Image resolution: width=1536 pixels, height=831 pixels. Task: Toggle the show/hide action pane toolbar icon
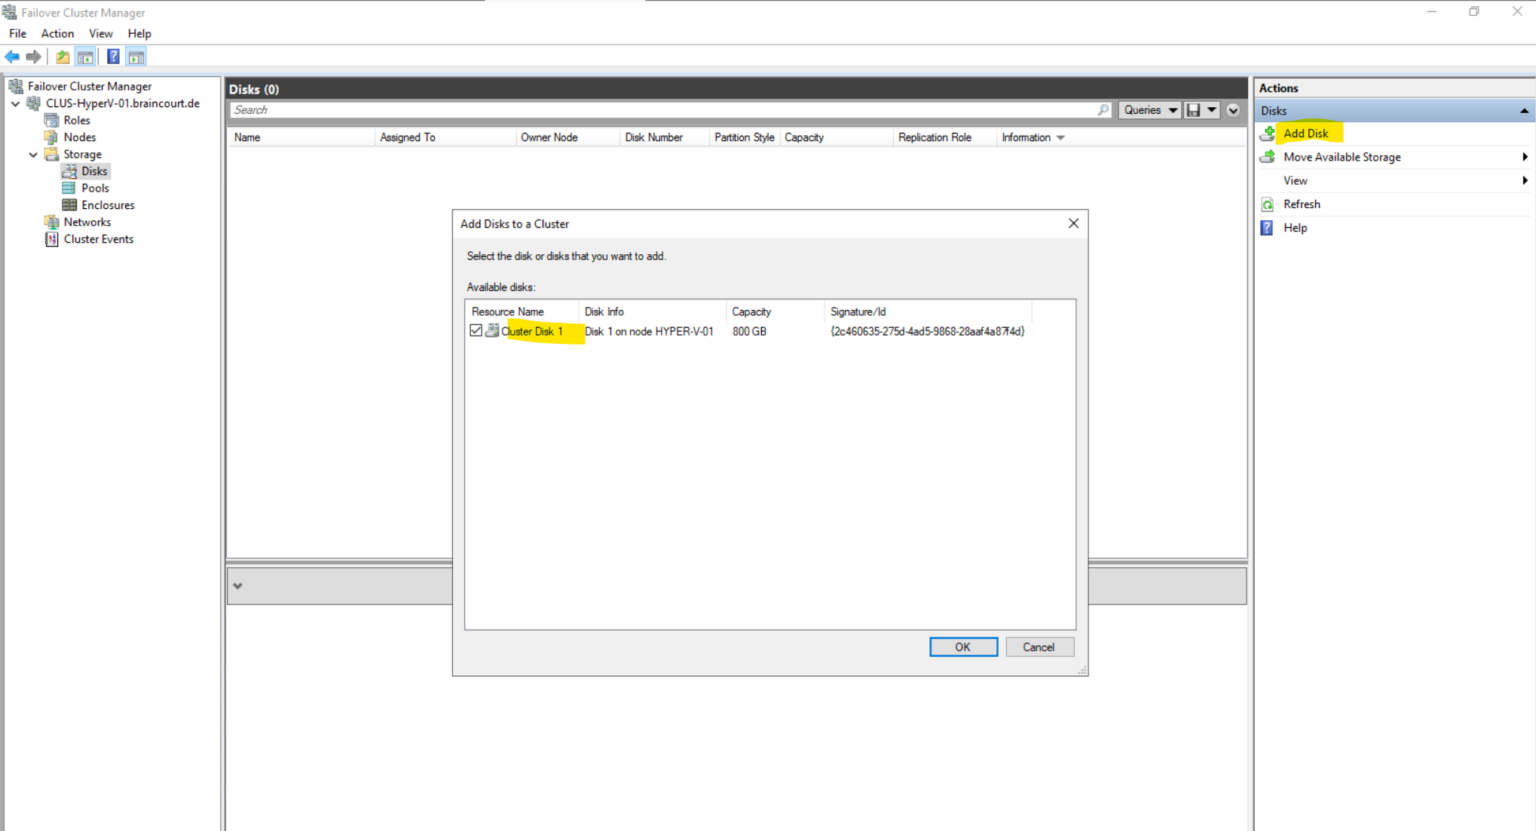point(135,56)
